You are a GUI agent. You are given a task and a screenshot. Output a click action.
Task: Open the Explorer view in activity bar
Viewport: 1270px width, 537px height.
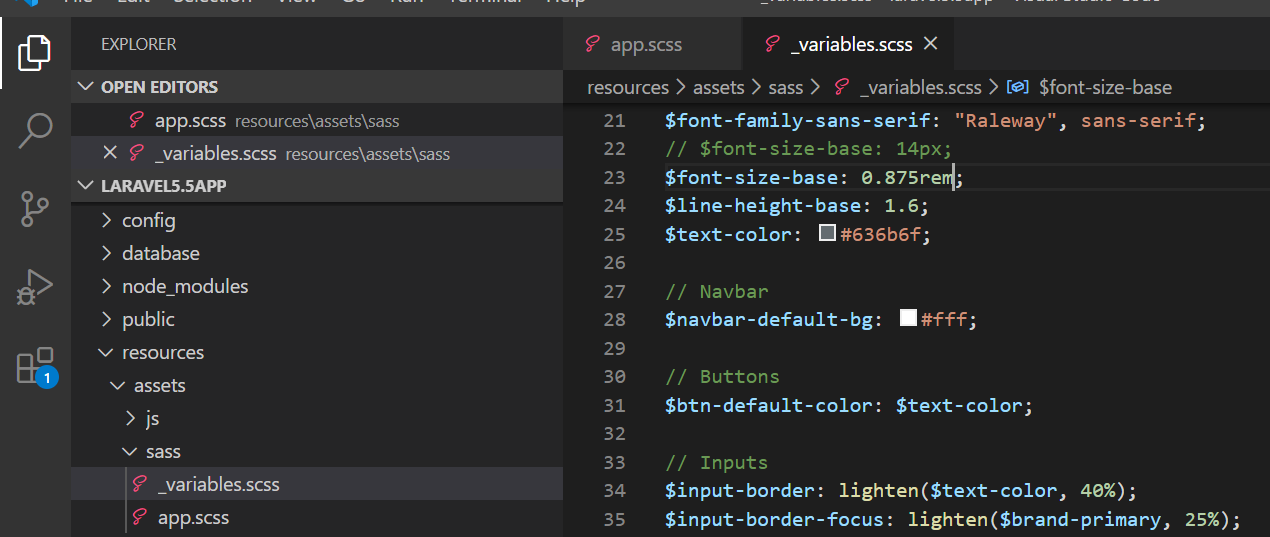click(35, 52)
